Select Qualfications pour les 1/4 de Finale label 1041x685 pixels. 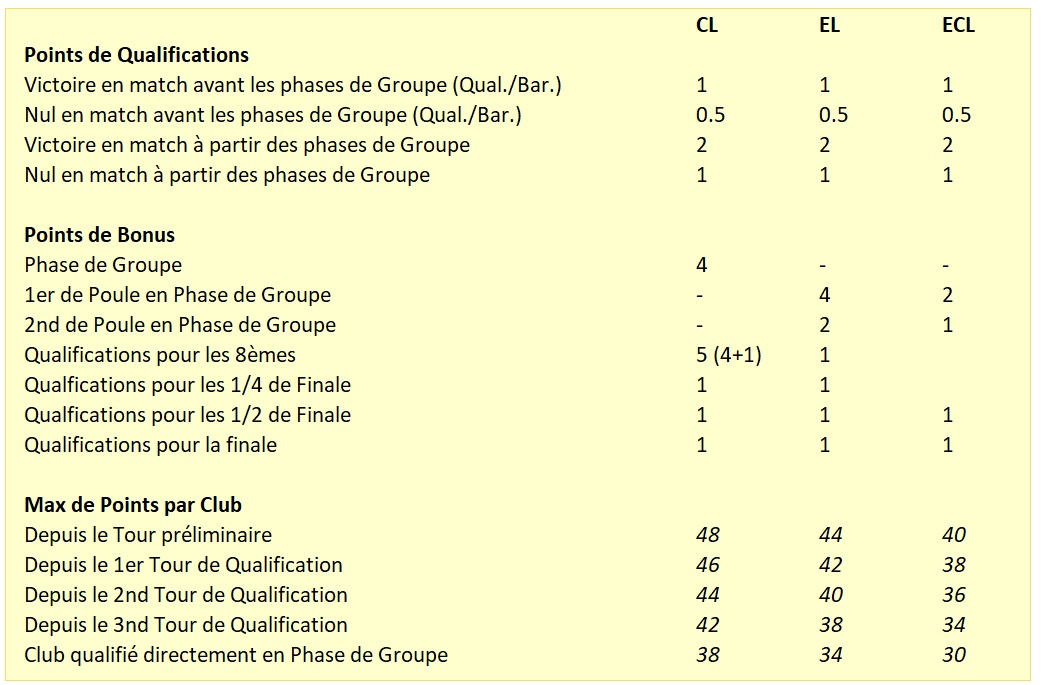click(x=187, y=385)
